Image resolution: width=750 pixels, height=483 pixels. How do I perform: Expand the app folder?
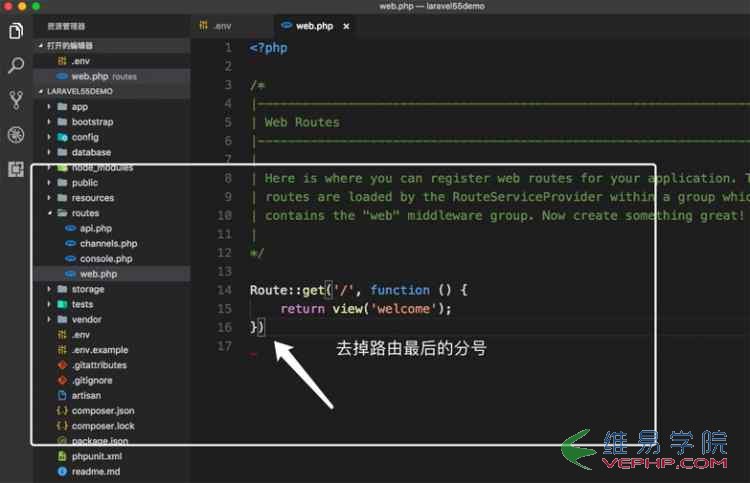49,107
